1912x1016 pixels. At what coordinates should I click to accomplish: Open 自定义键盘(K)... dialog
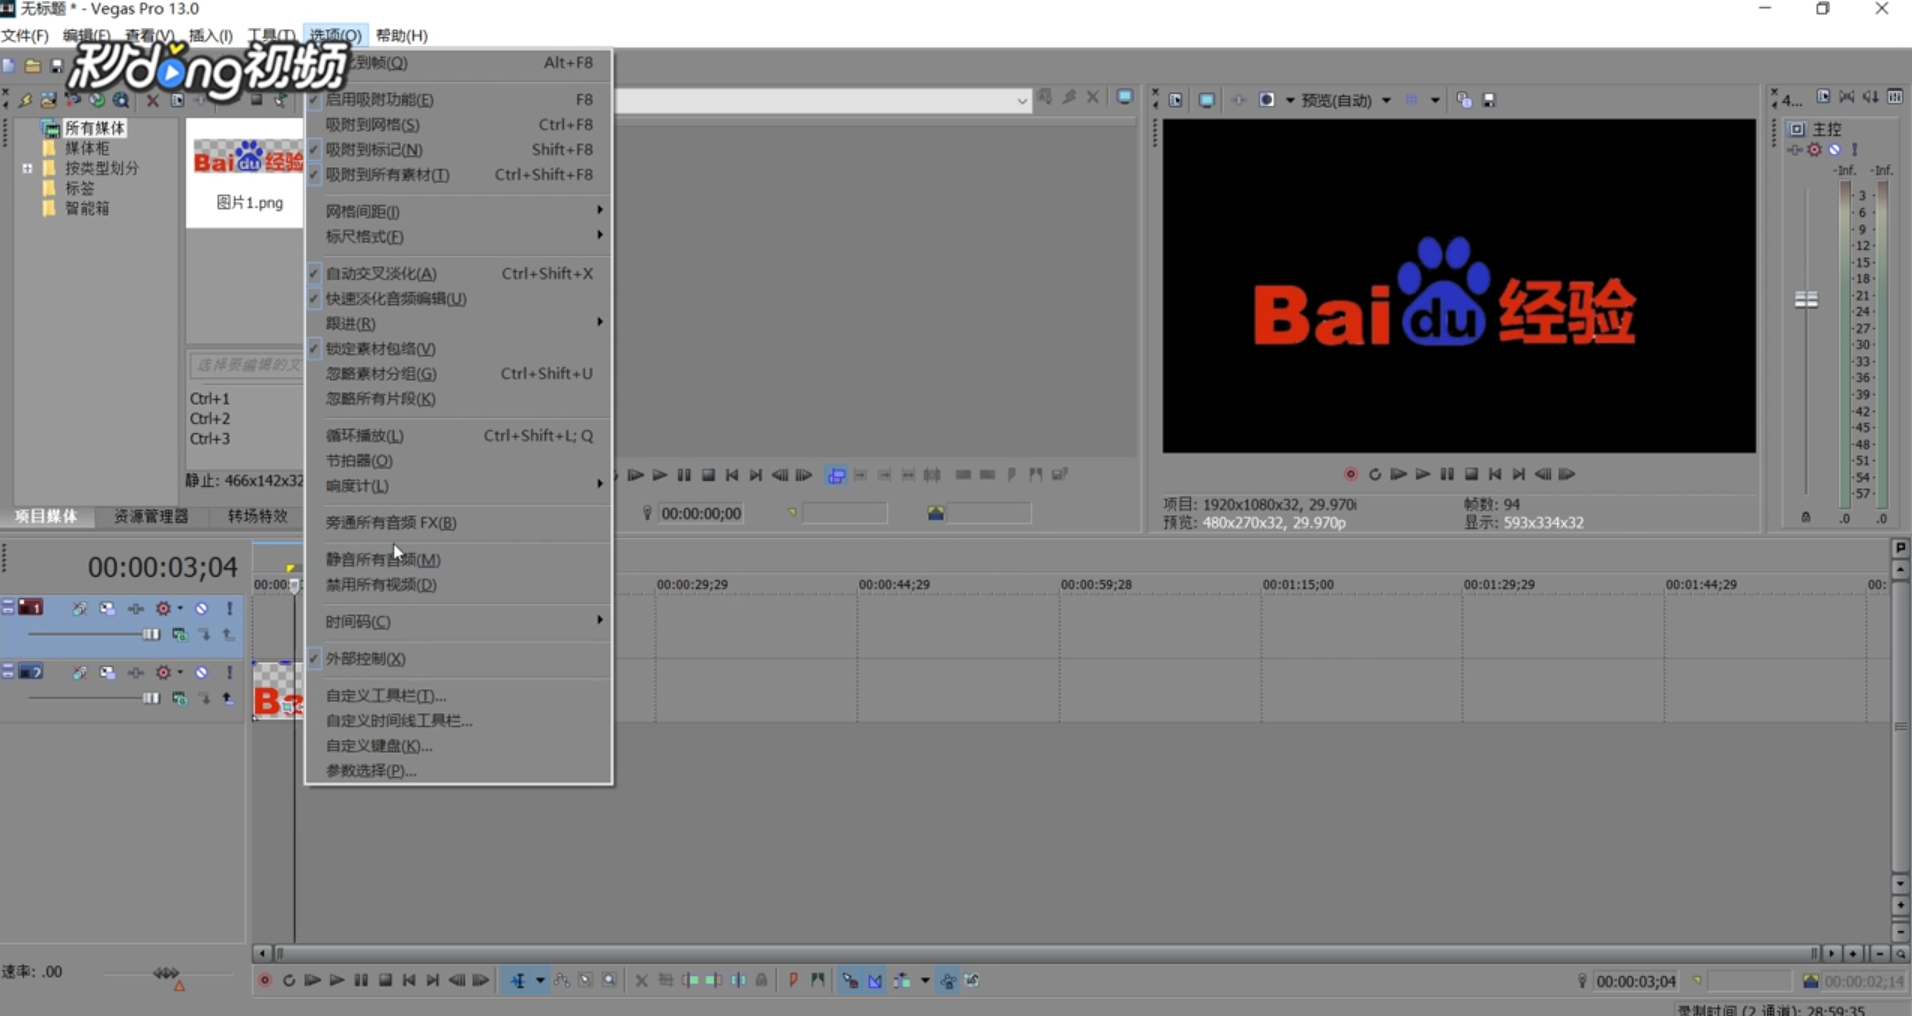pos(459,745)
